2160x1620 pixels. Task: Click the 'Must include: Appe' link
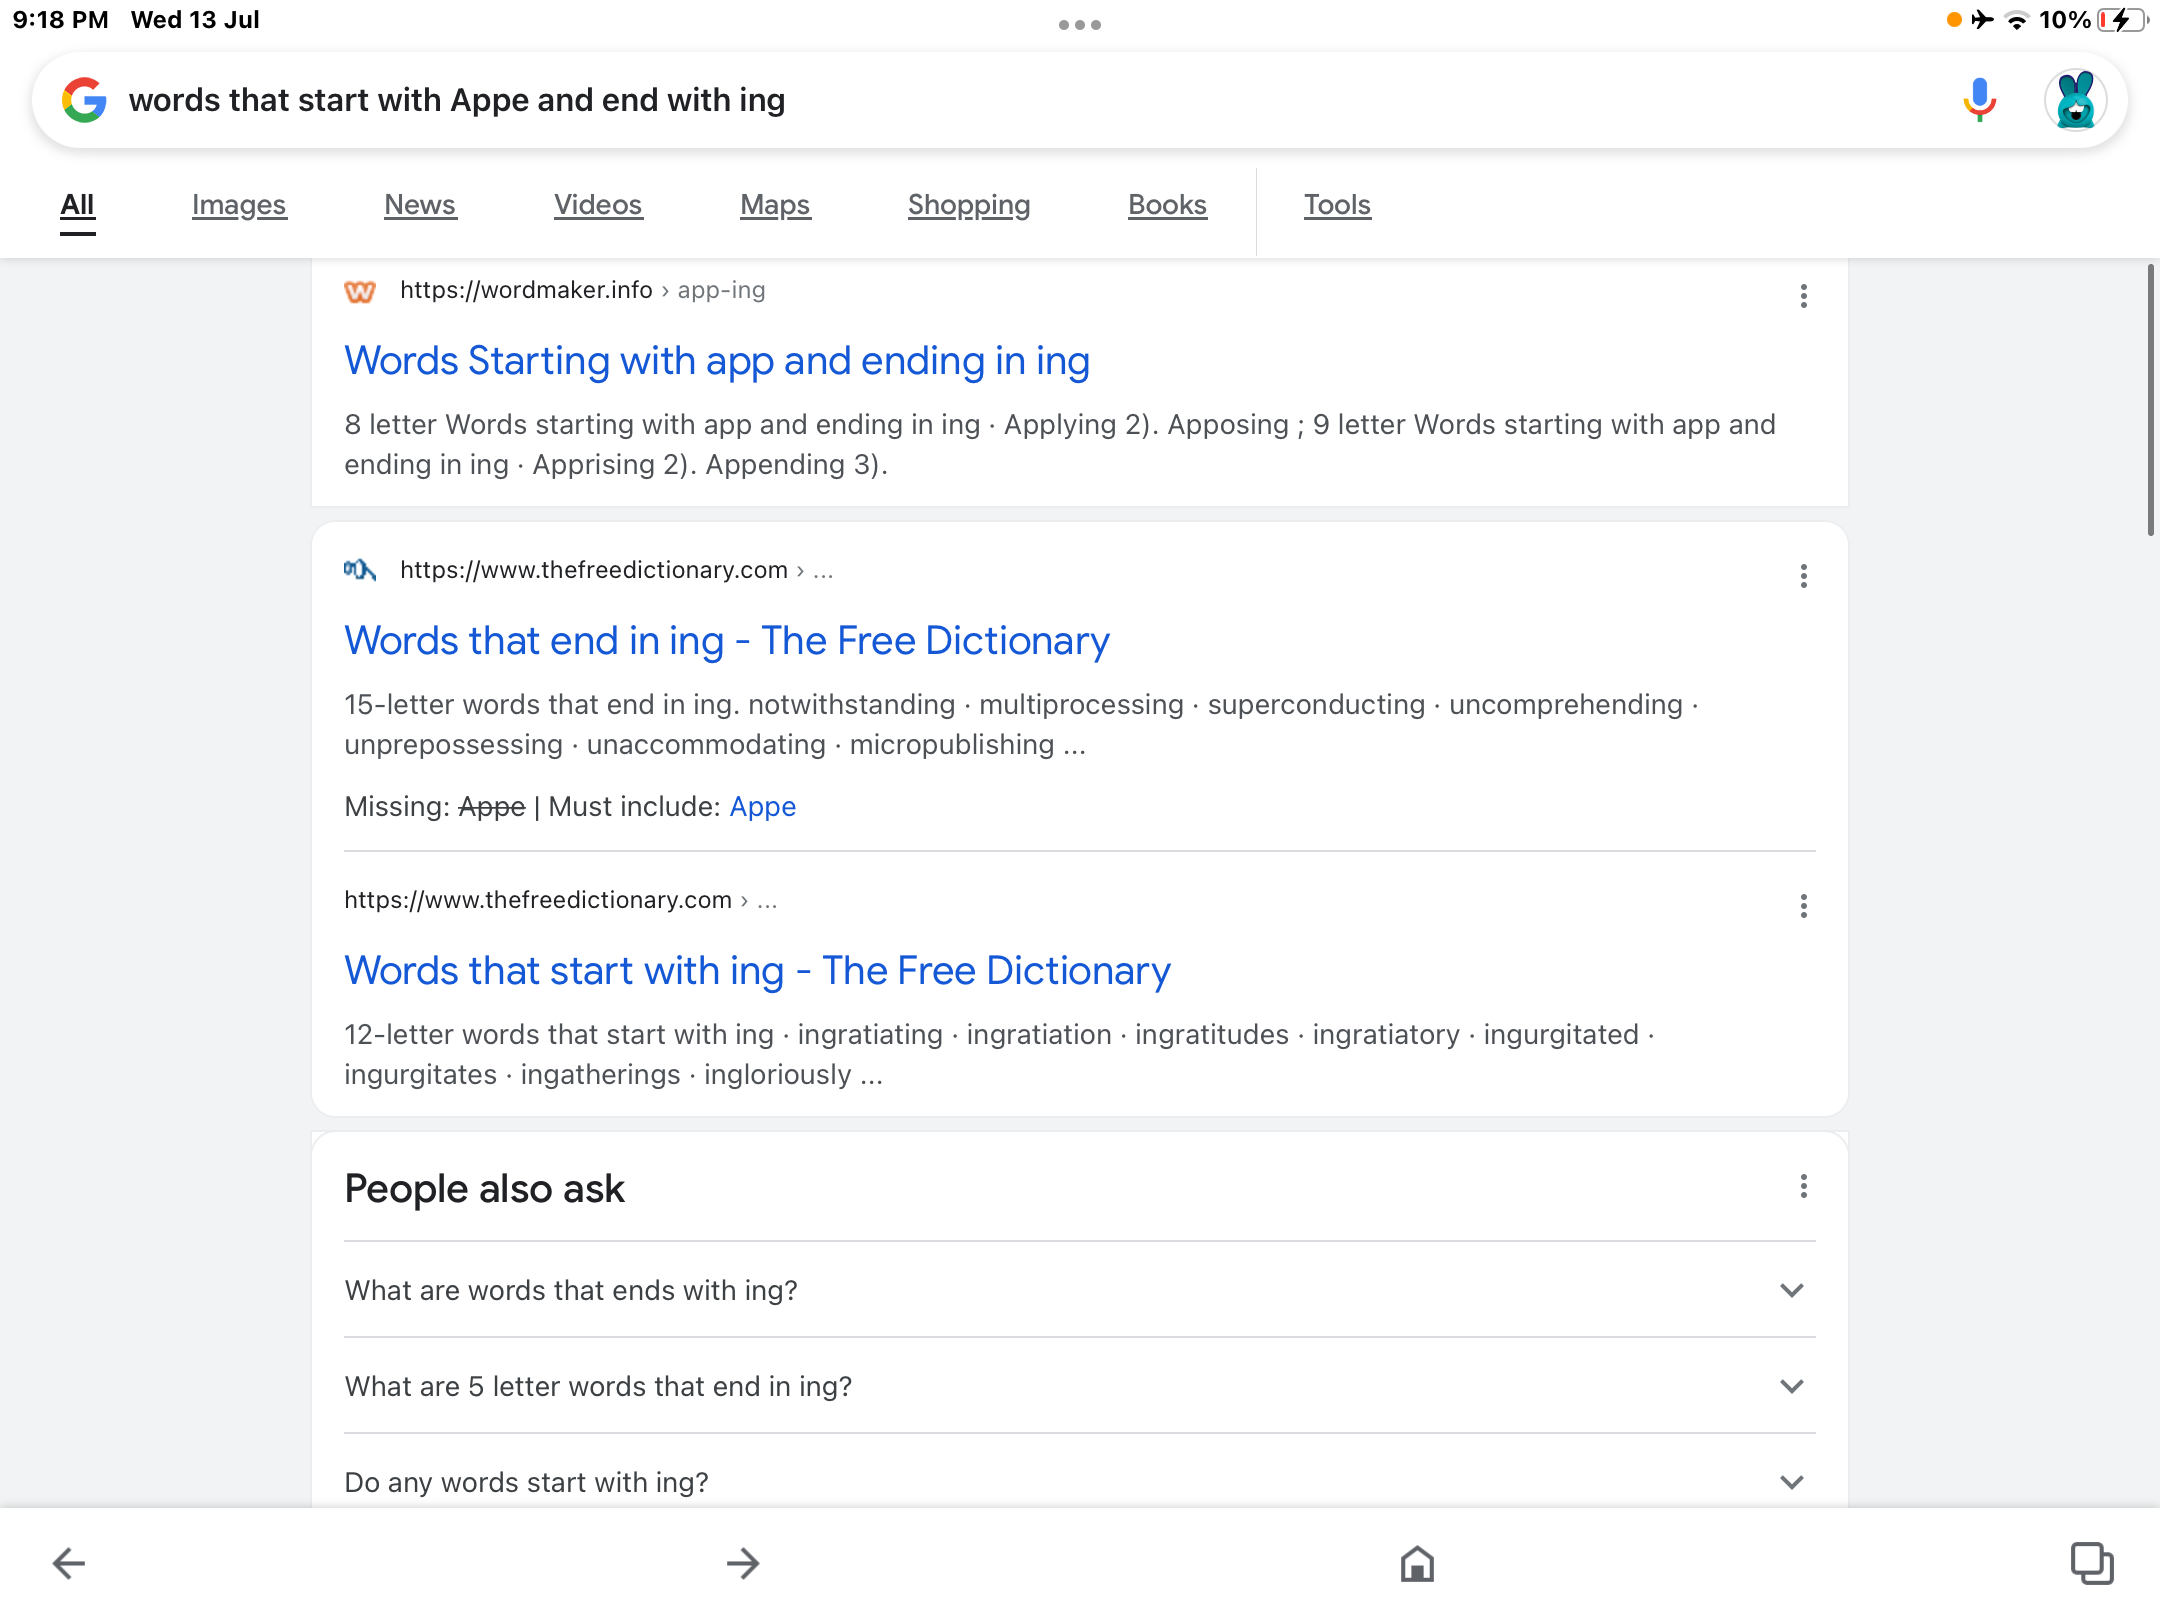tap(762, 807)
